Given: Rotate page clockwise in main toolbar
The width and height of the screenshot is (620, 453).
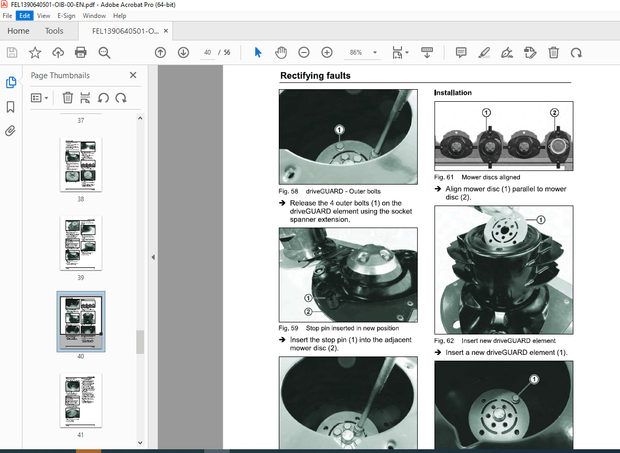Looking at the screenshot, I should pos(576,53).
